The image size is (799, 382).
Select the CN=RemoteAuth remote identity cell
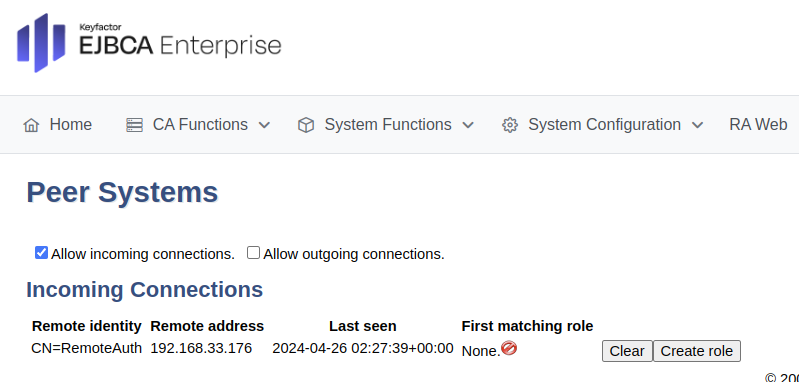[x=87, y=348]
